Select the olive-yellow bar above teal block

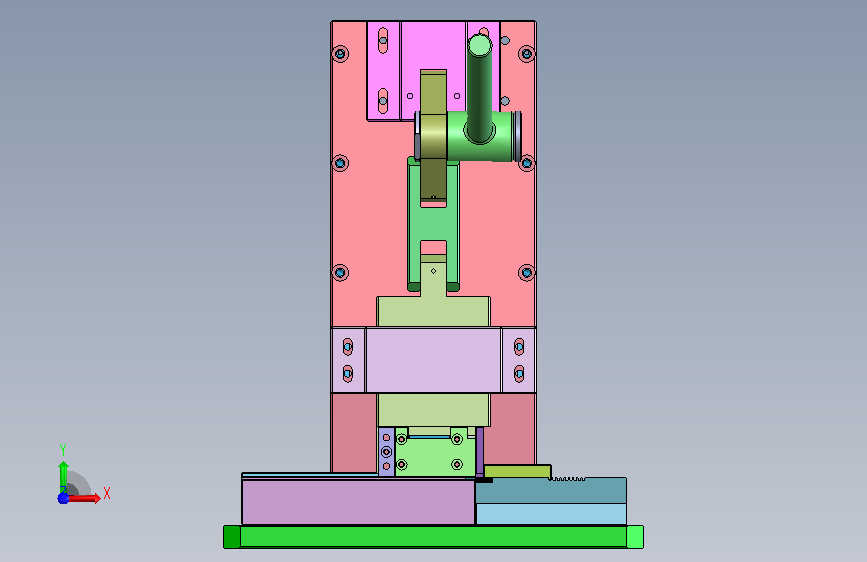point(518,472)
